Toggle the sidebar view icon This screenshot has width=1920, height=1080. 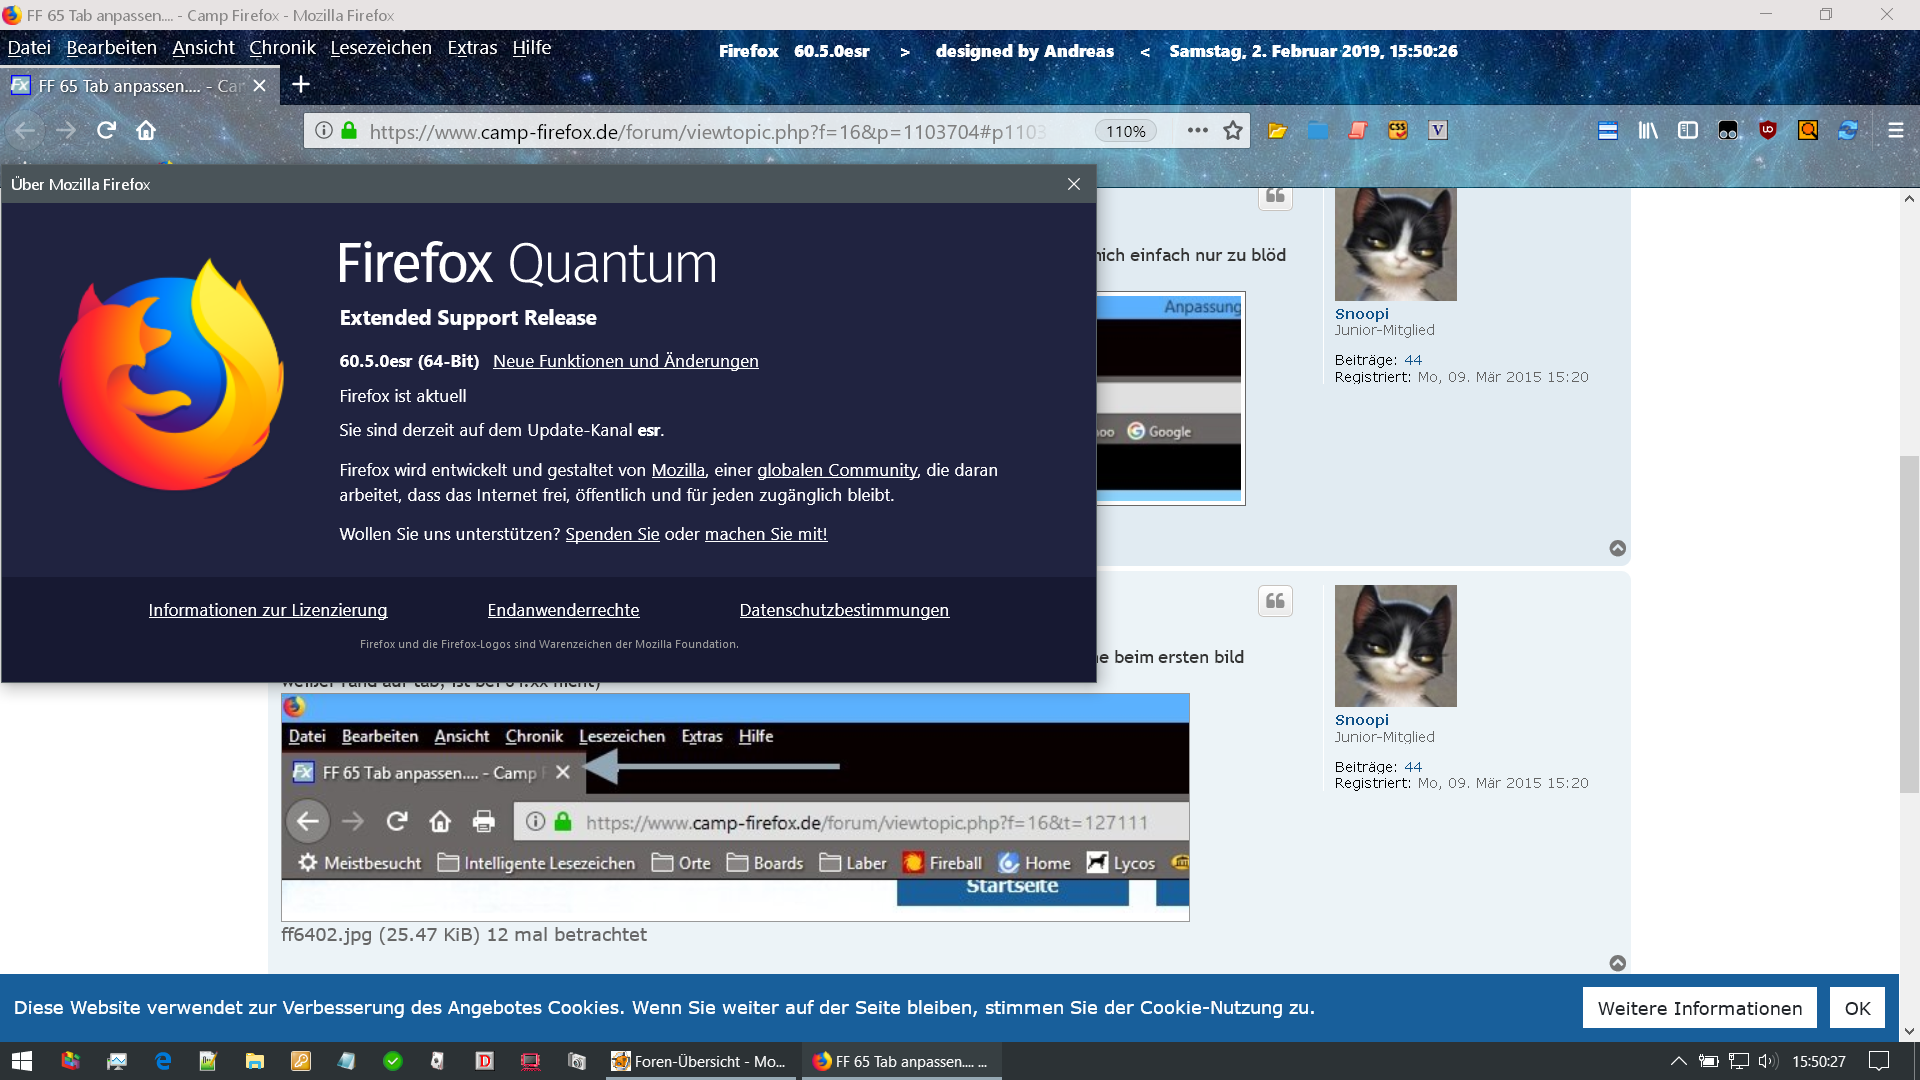[x=1687, y=130]
